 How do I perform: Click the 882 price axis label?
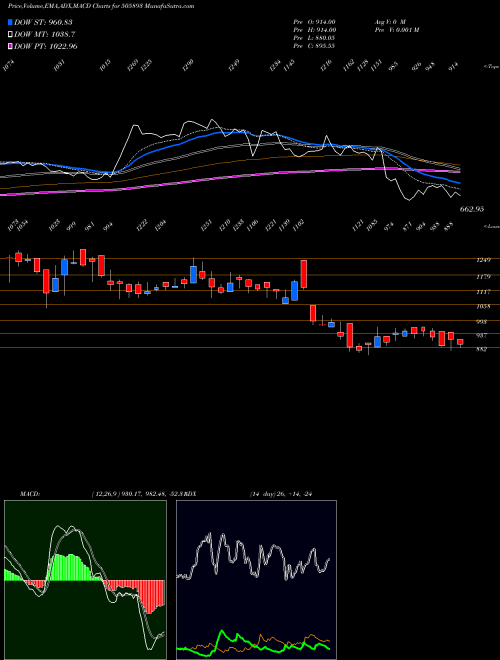pyautogui.click(x=482, y=349)
